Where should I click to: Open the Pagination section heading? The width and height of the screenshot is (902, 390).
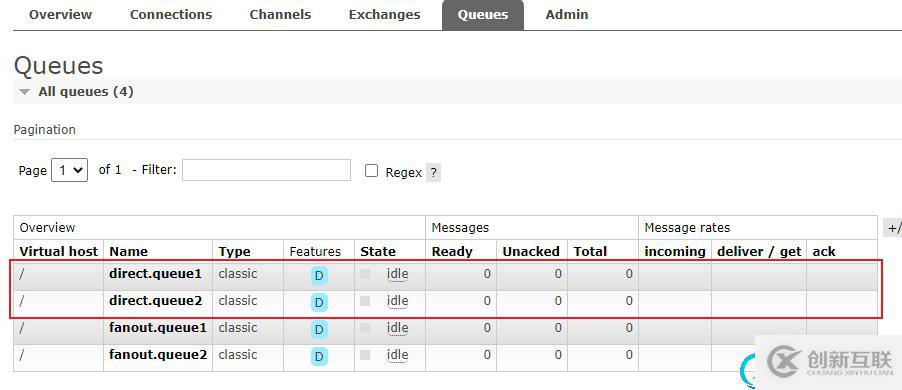(x=45, y=129)
